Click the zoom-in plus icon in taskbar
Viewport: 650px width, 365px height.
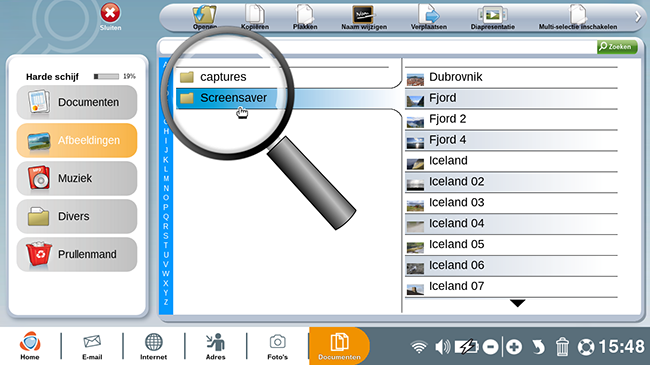pyautogui.click(x=514, y=347)
